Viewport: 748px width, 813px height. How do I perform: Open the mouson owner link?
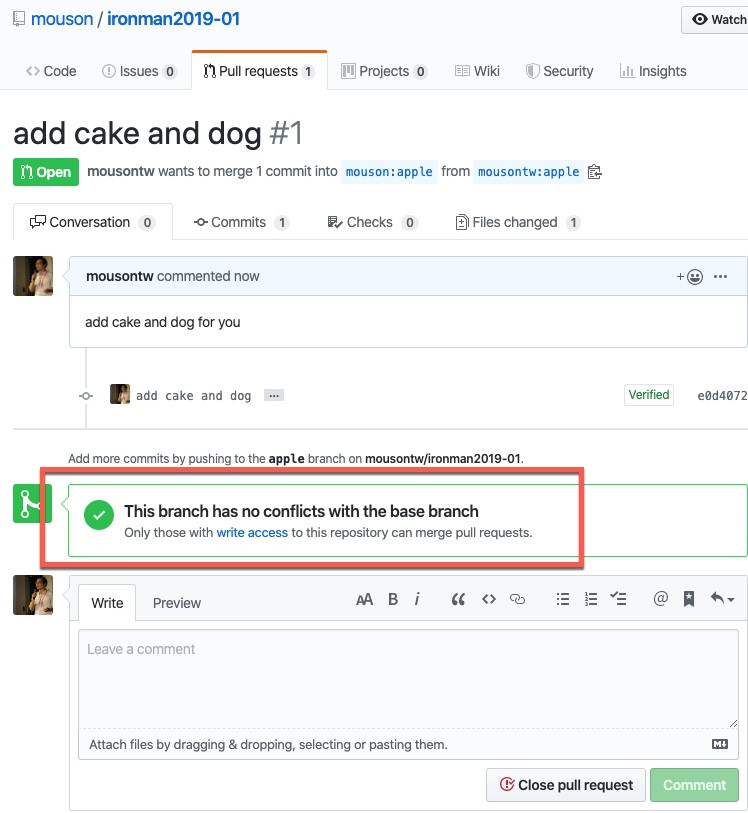pos(62,19)
